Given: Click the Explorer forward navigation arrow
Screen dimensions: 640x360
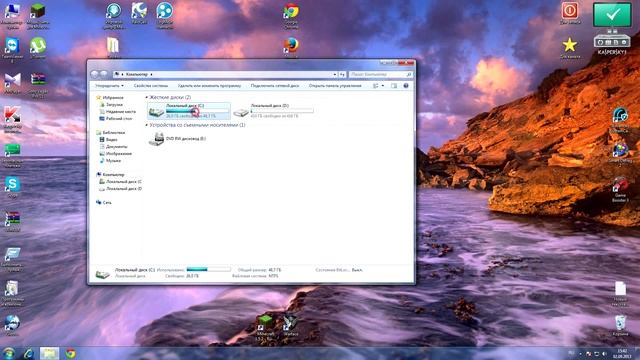Looking at the screenshot, I should pos(104,74).
